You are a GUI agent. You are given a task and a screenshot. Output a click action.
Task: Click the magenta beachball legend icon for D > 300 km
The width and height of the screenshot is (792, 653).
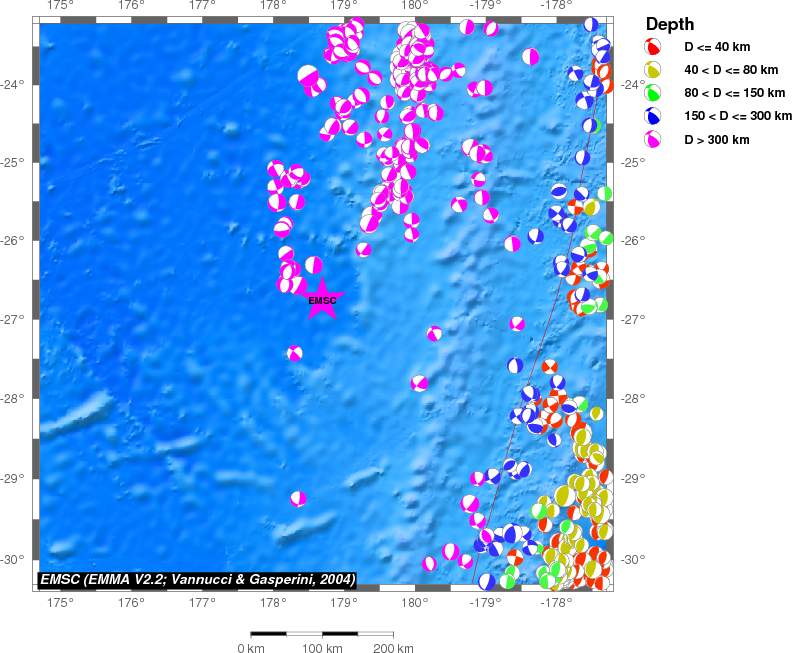(652, 139)
